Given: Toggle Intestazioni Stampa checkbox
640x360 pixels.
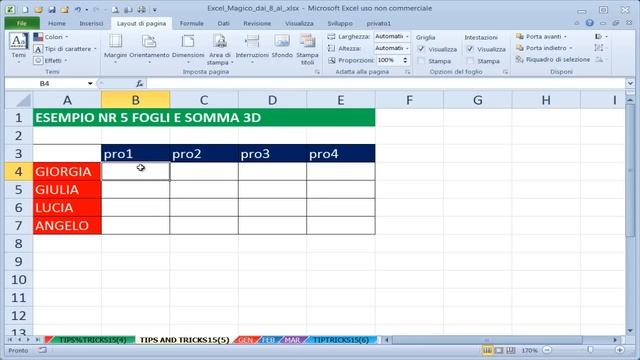Looking at the screenshot, I should [470, 61].
